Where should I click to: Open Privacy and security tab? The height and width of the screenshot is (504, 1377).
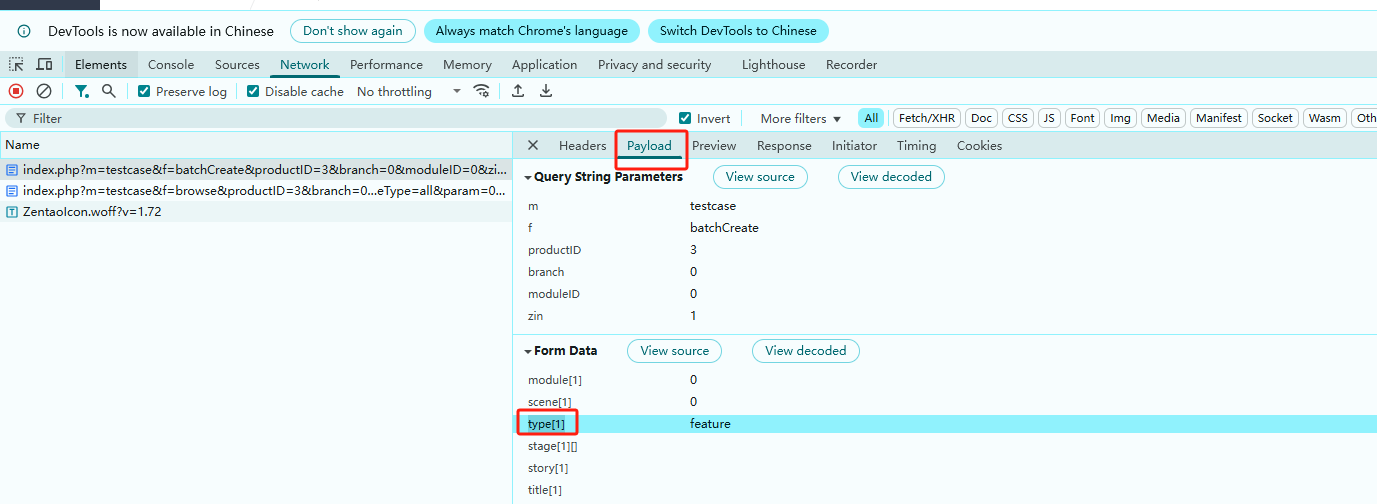point(654,65)
